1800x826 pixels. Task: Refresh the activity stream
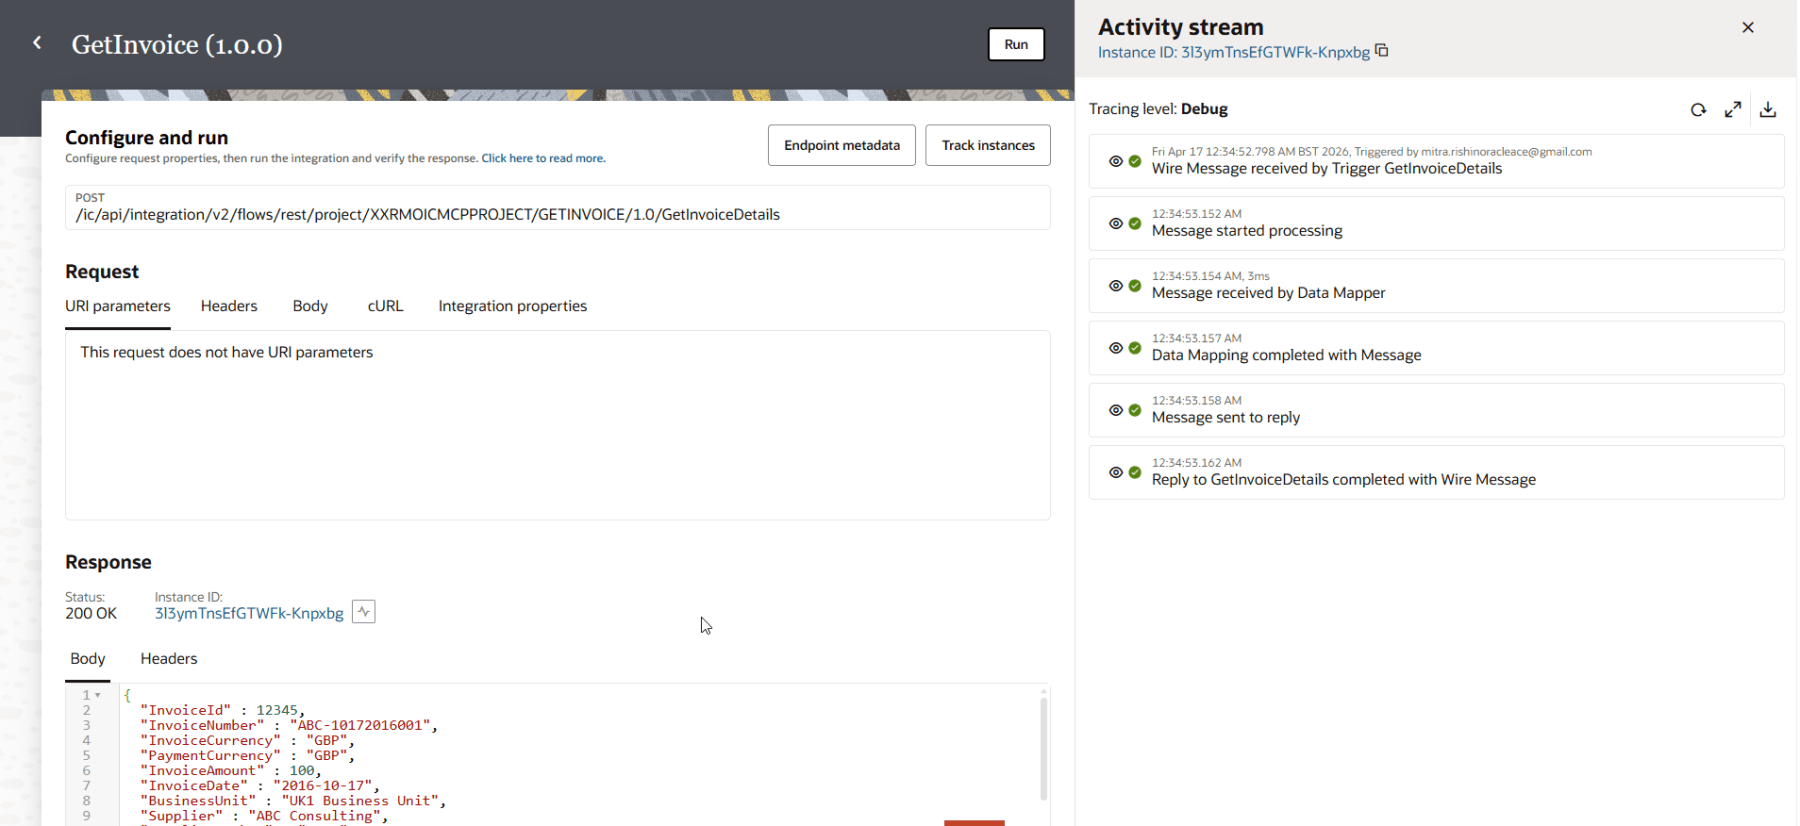click(x=1698, y=110)
